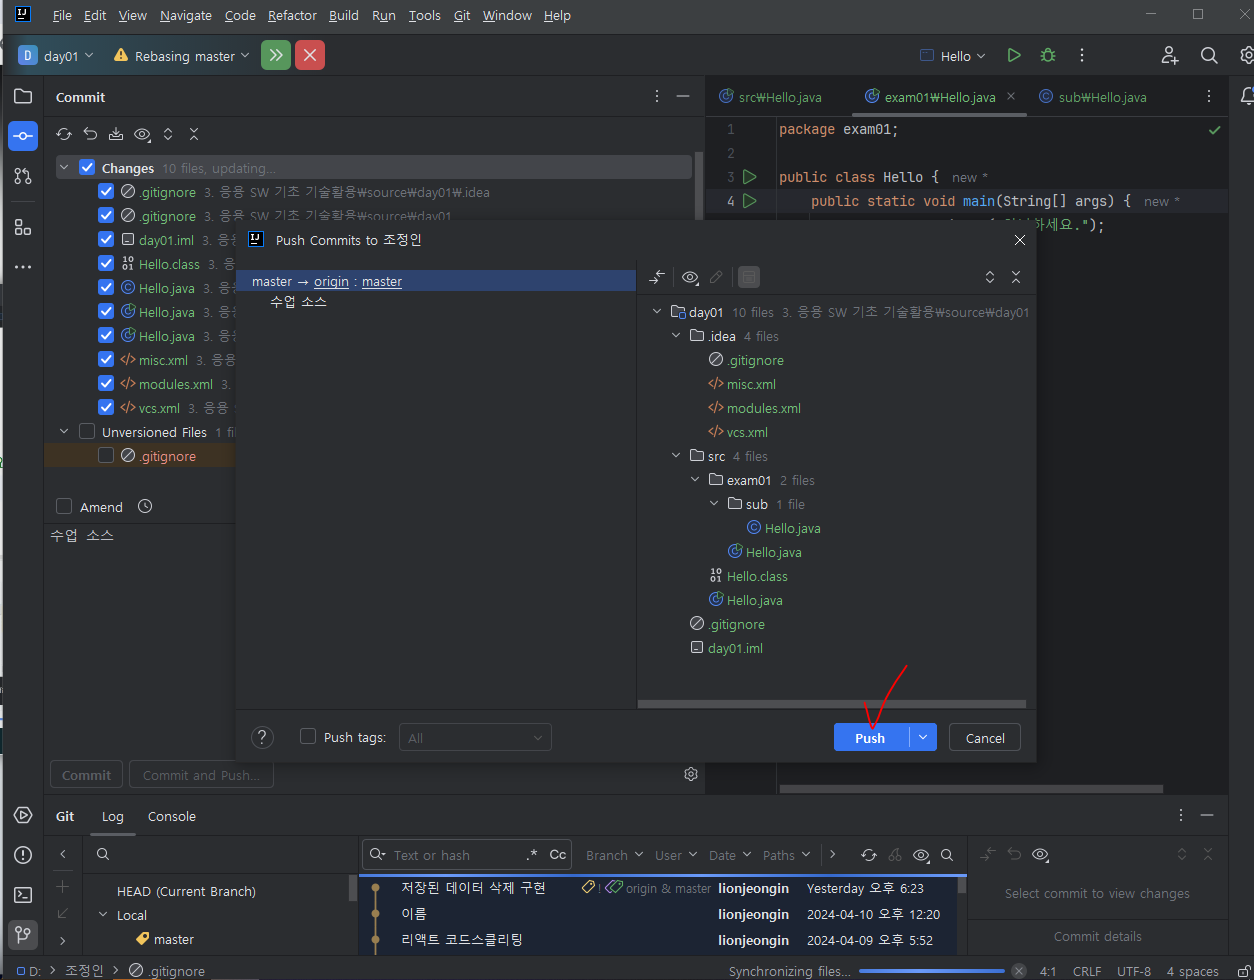Open Problems tool window icon
The image size is (1254, 980).
pos(23,855)
